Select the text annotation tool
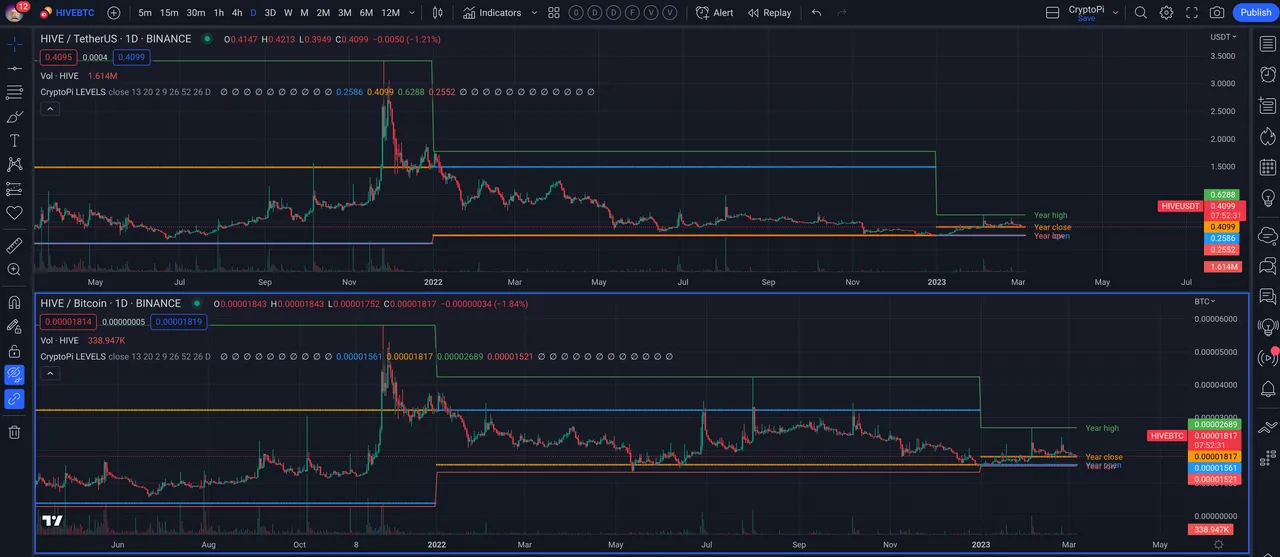1280x557 pixels. (x=14, y=140)
